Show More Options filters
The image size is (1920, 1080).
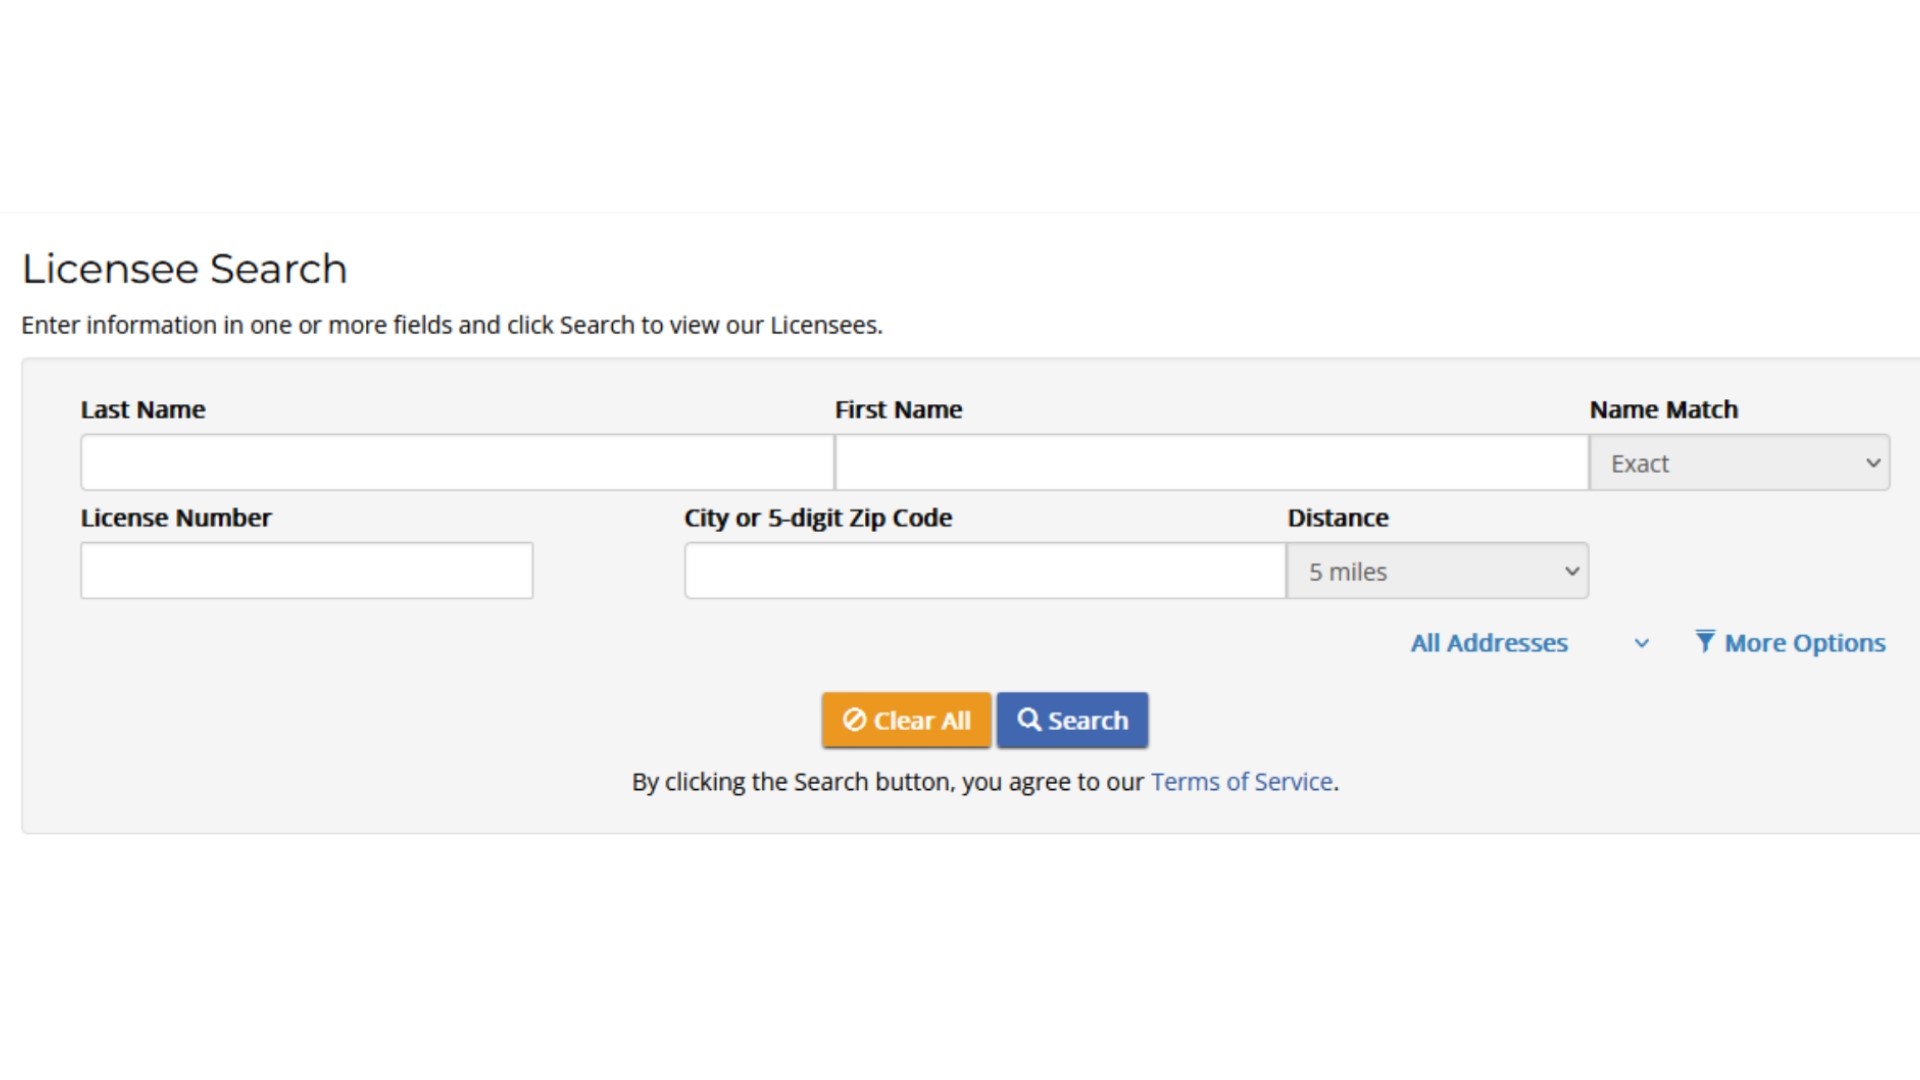(x=1804, y=643)
